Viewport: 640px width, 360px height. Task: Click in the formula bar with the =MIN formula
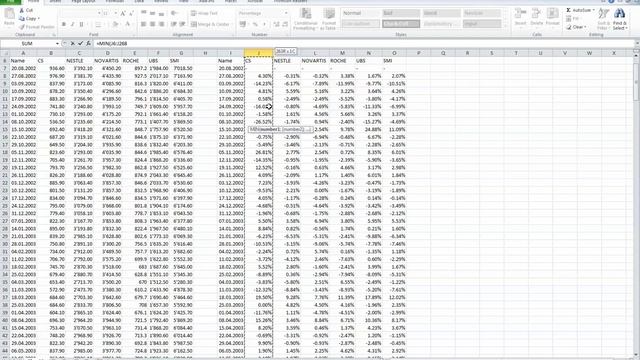pyautogui.click(x=363, y=43)
